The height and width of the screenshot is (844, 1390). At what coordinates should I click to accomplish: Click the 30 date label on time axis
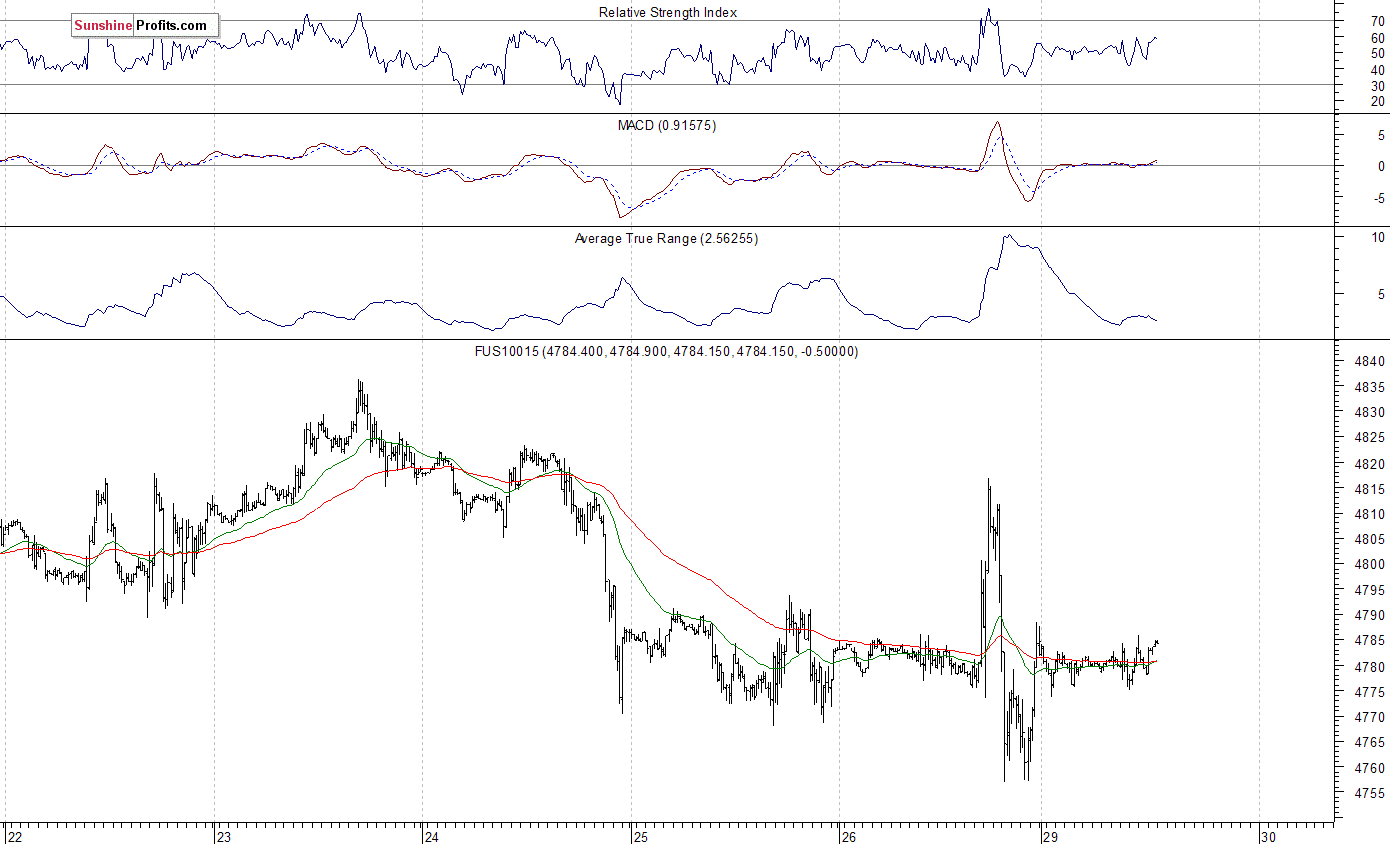1269,836
